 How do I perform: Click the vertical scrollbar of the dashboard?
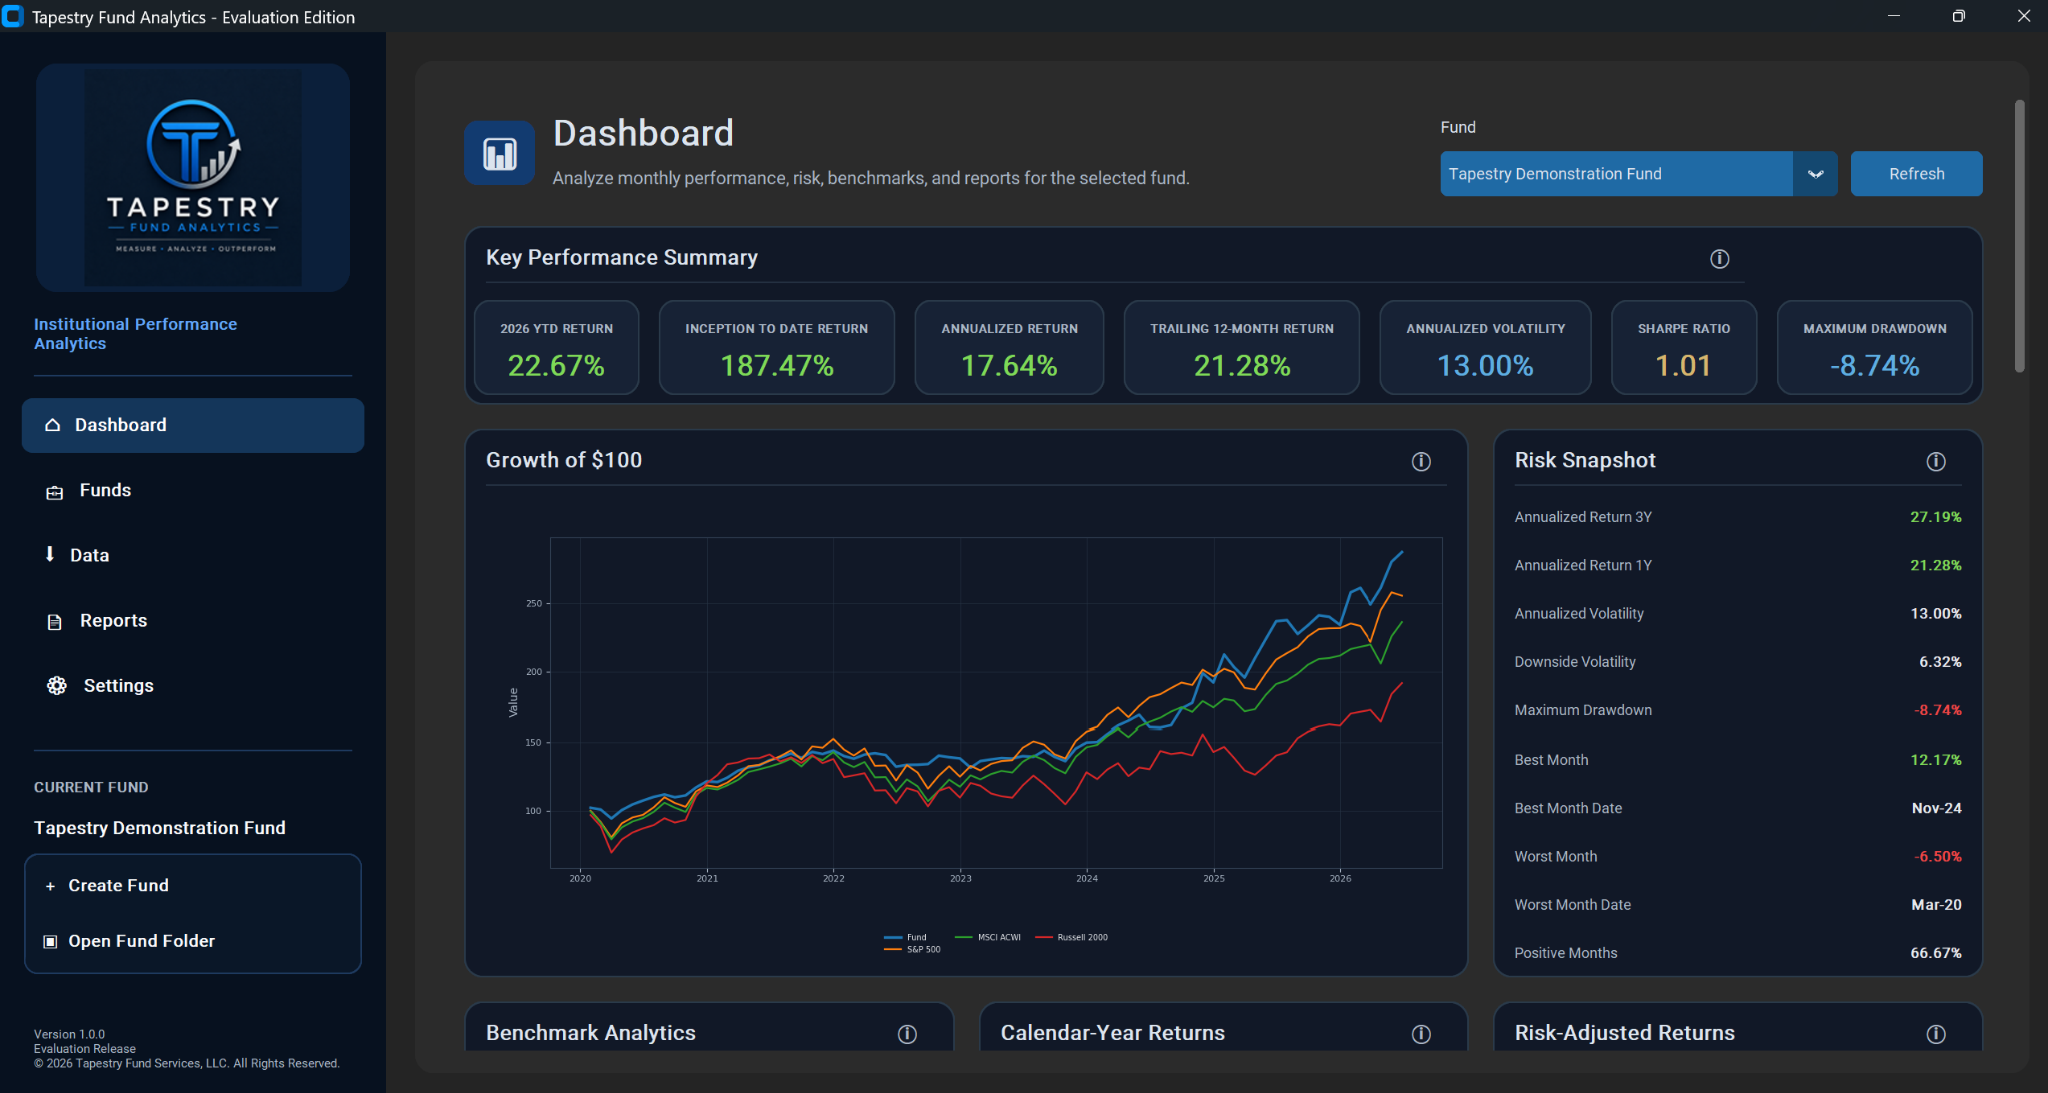[x=2019, y=236]
